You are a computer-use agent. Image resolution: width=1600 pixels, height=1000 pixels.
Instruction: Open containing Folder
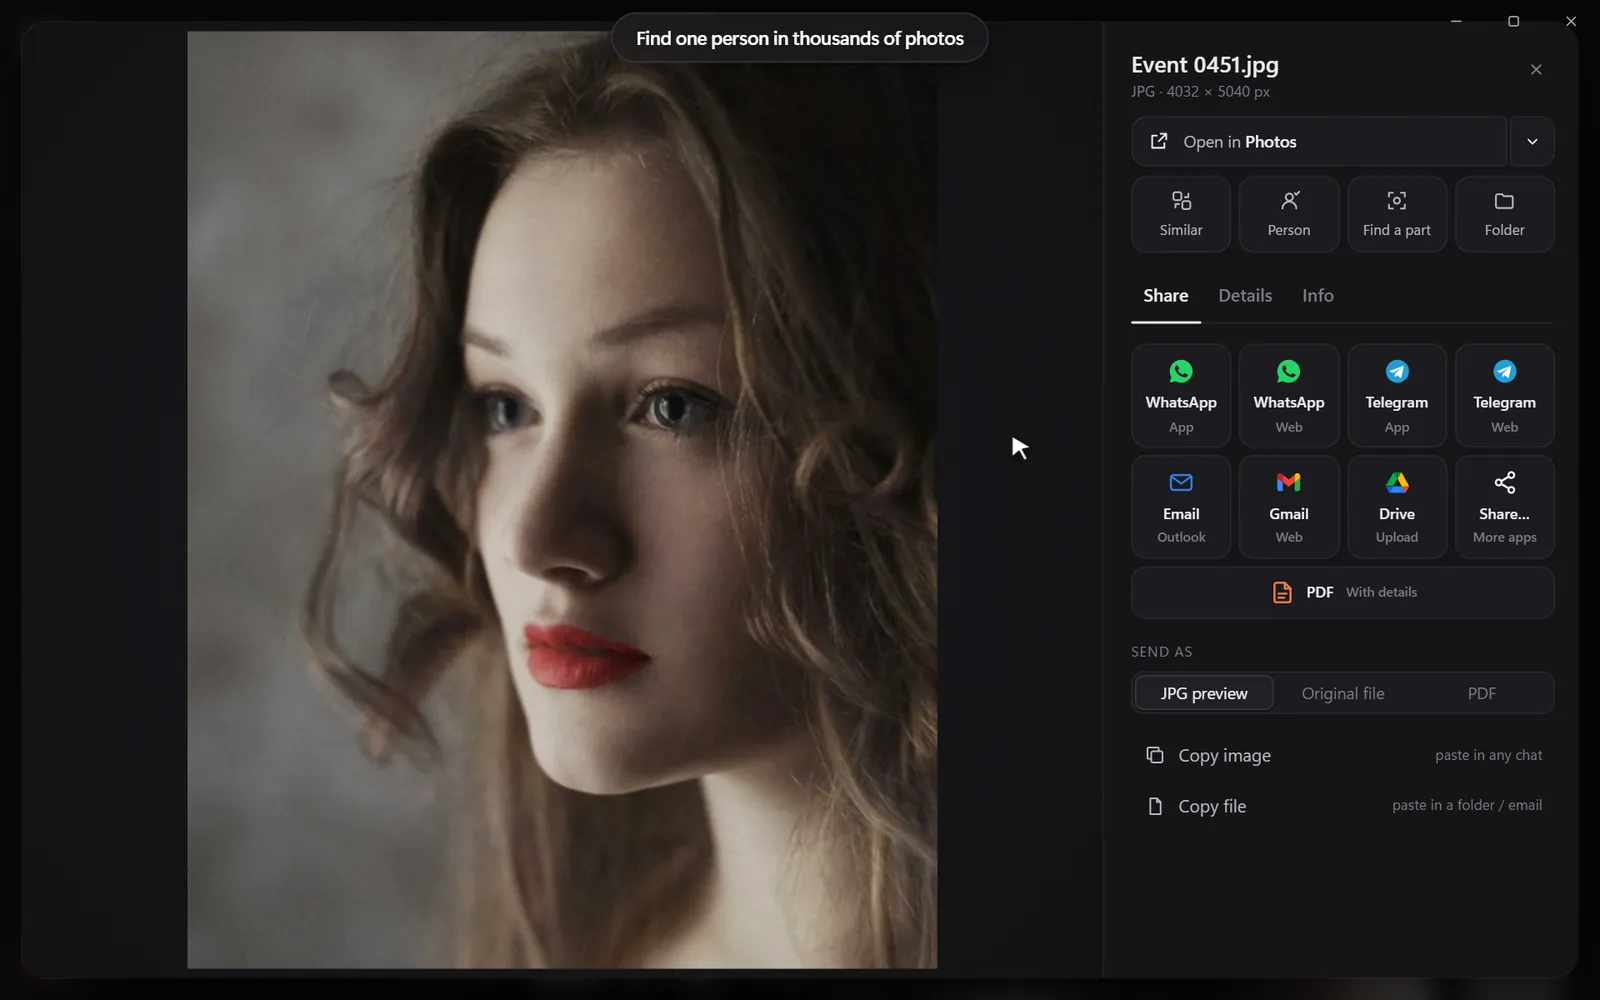(x=1504, y=214)
